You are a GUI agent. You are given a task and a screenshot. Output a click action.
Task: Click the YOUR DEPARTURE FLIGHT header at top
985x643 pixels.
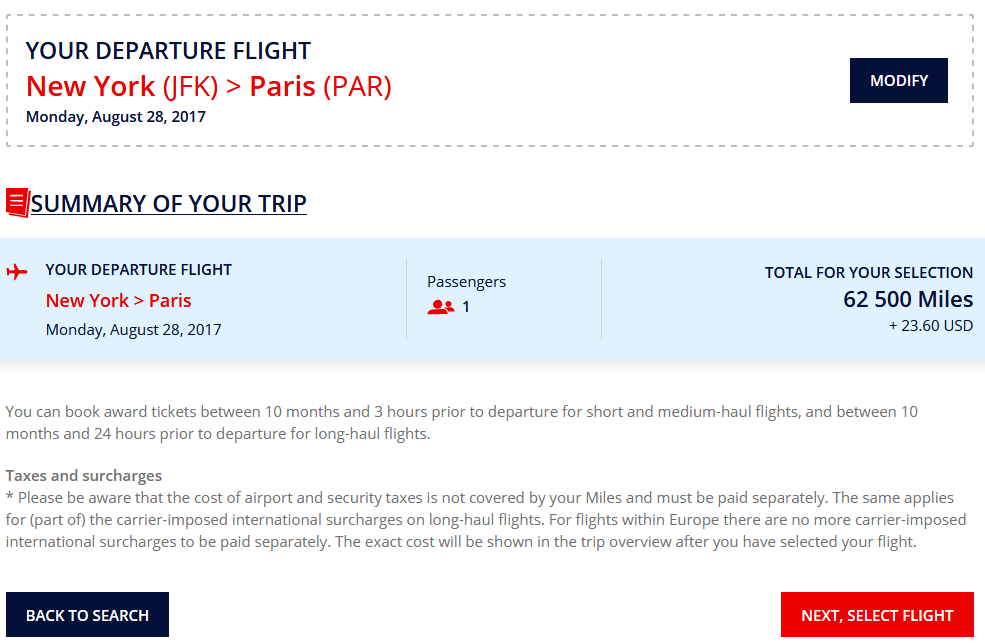168,50
